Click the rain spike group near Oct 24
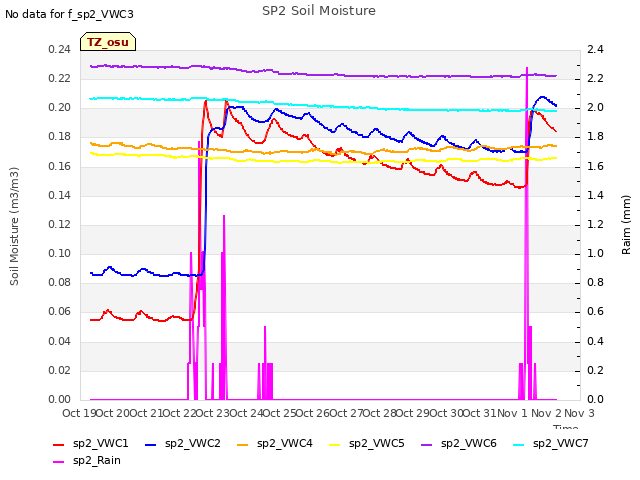The image size is (640, 480). 265,363
